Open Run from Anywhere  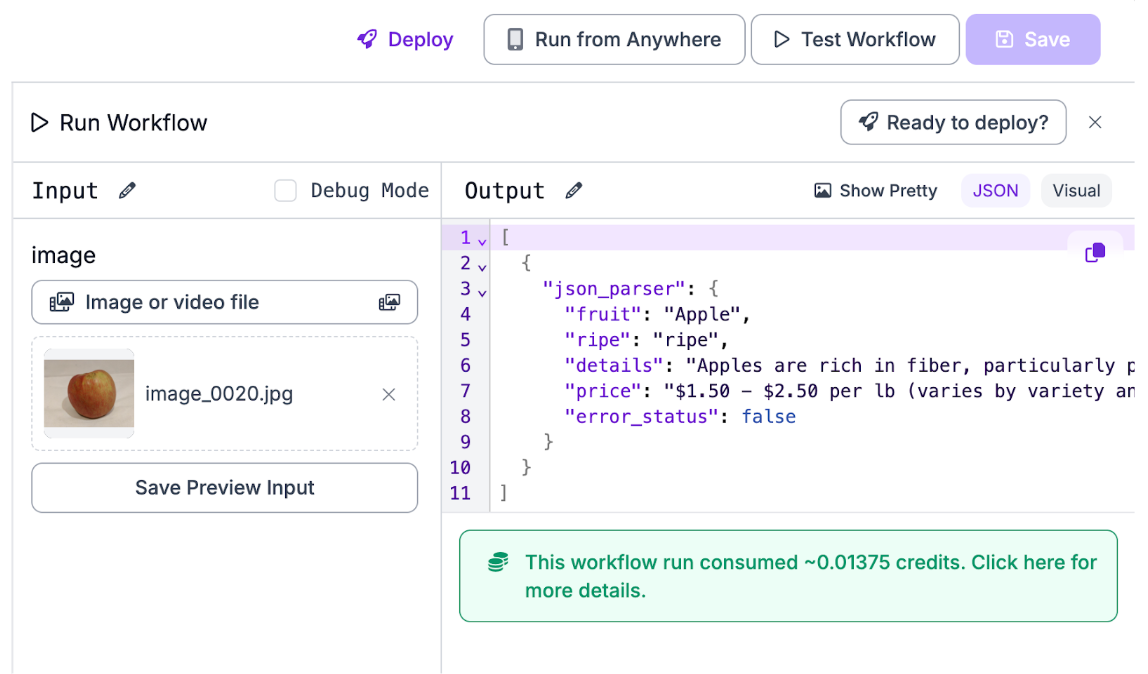click(x=614, y=40)
